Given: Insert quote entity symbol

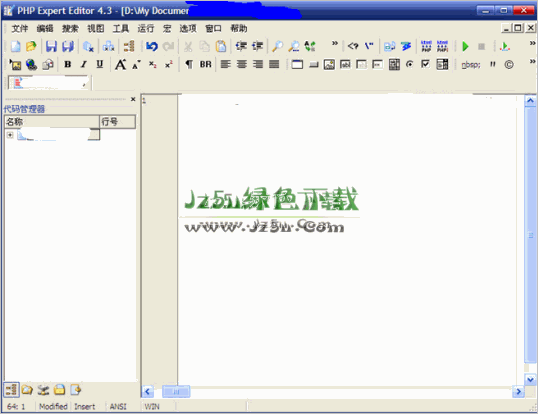Looking at the screenshot, I should (x=493, y=64).
